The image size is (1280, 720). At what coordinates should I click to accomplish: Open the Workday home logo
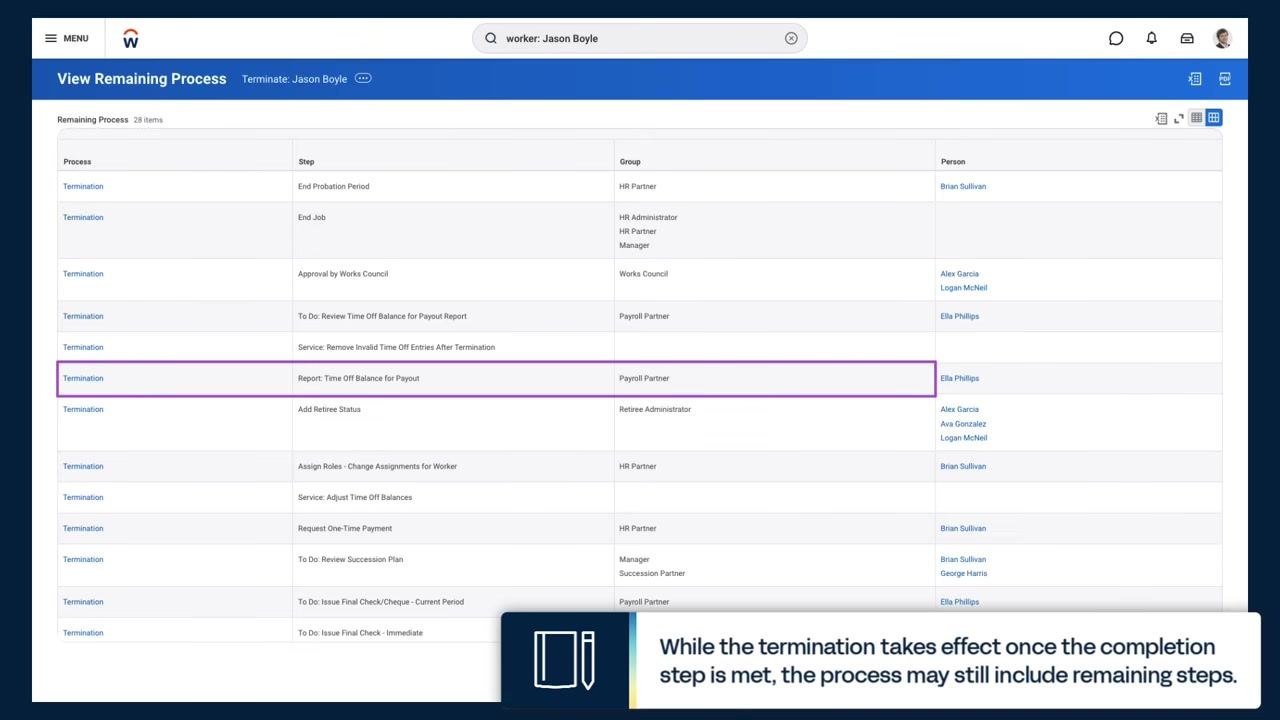pyautogui.click(x=130, y=38)
